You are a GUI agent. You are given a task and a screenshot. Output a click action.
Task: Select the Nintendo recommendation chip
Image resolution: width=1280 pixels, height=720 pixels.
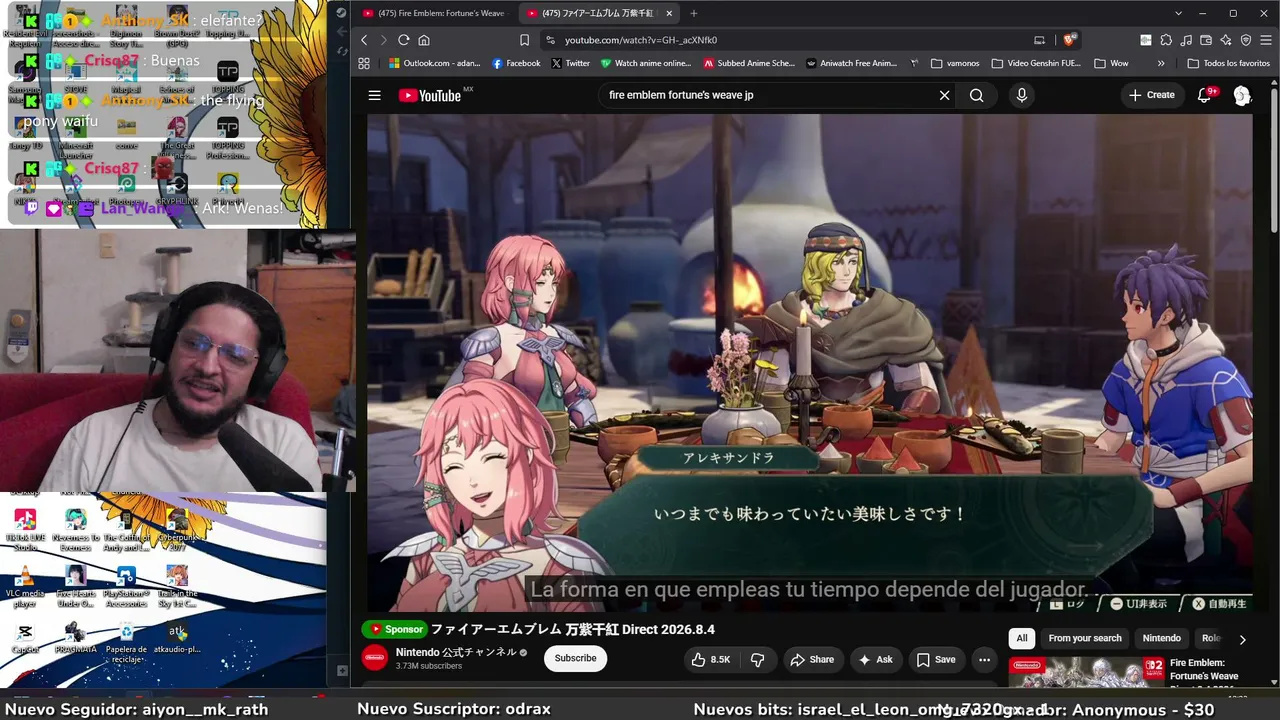coord(1162,638)
